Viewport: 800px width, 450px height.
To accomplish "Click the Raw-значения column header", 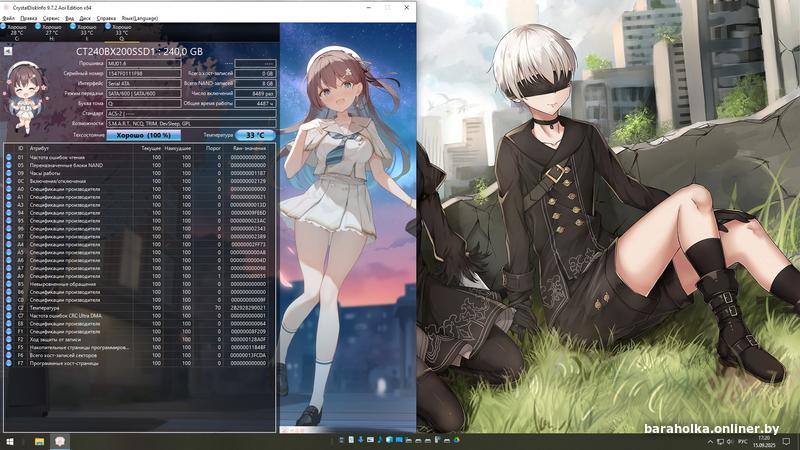I will (x=249, y=148).
